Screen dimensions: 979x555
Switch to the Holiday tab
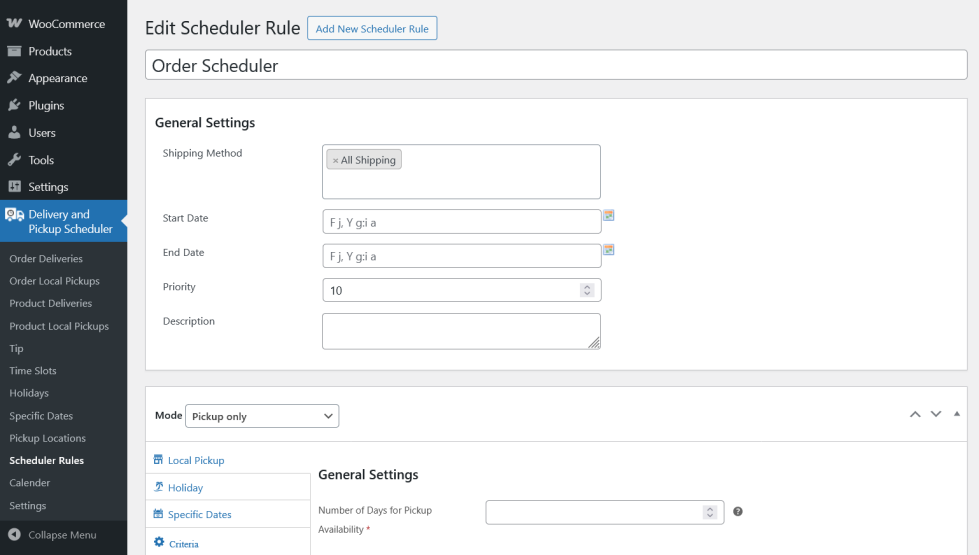(185, 488)
